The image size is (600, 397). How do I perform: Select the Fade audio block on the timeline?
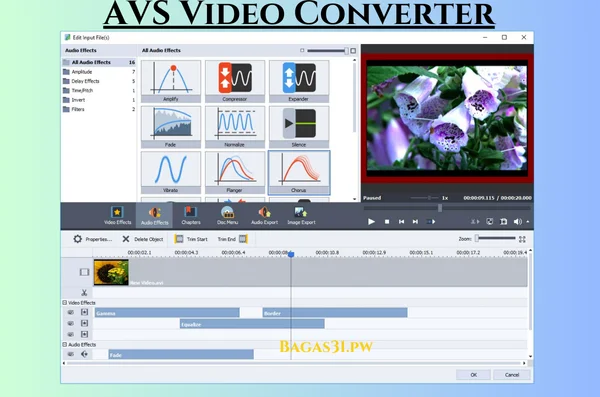point(181,355)
